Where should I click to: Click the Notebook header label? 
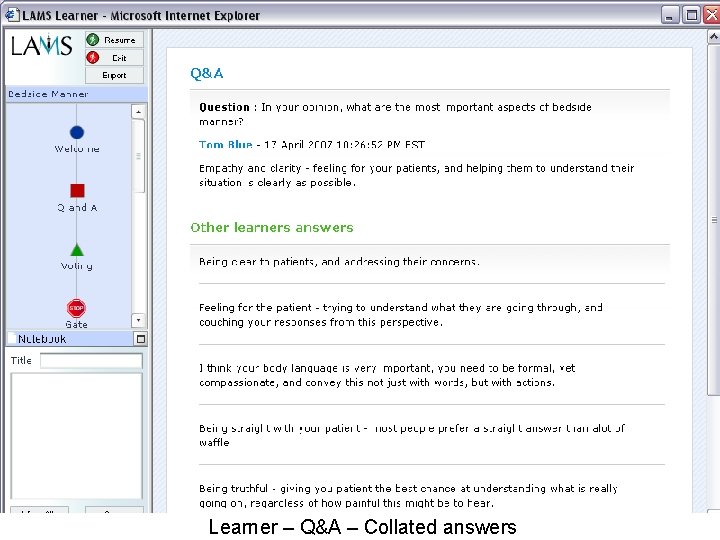42,339
